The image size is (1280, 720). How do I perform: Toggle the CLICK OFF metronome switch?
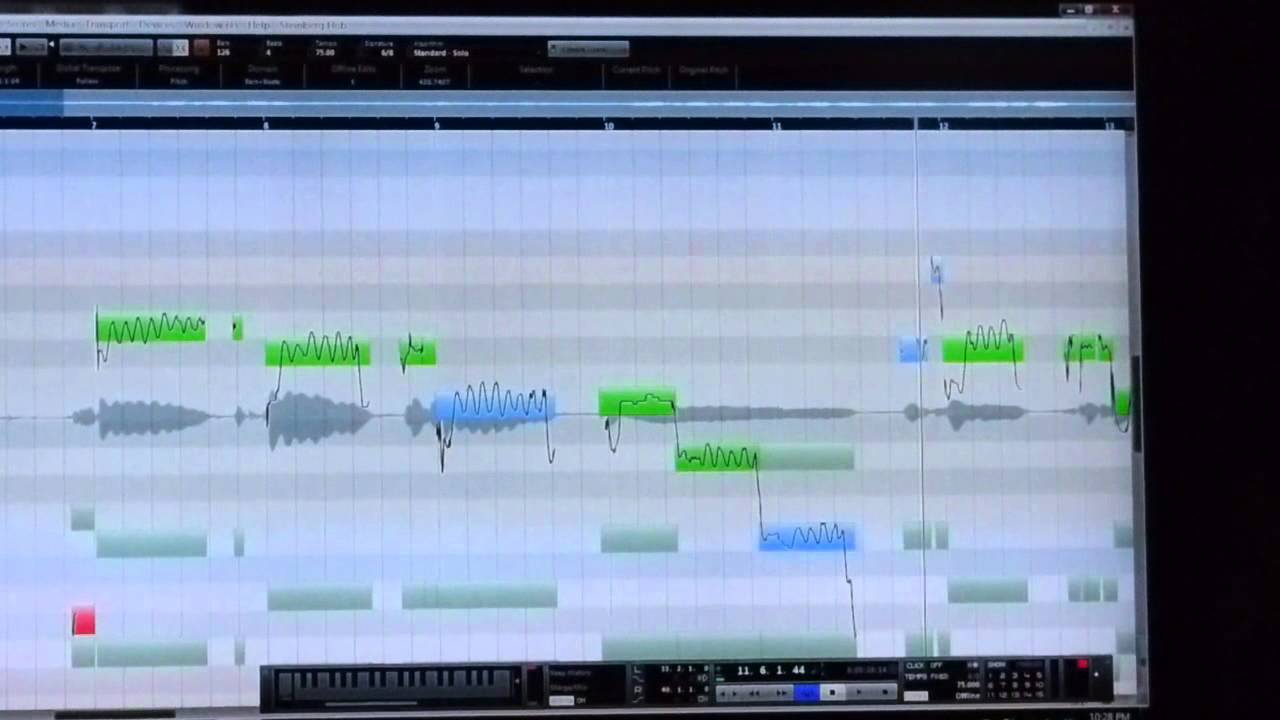pyautogui.click(x=924, y=666)
